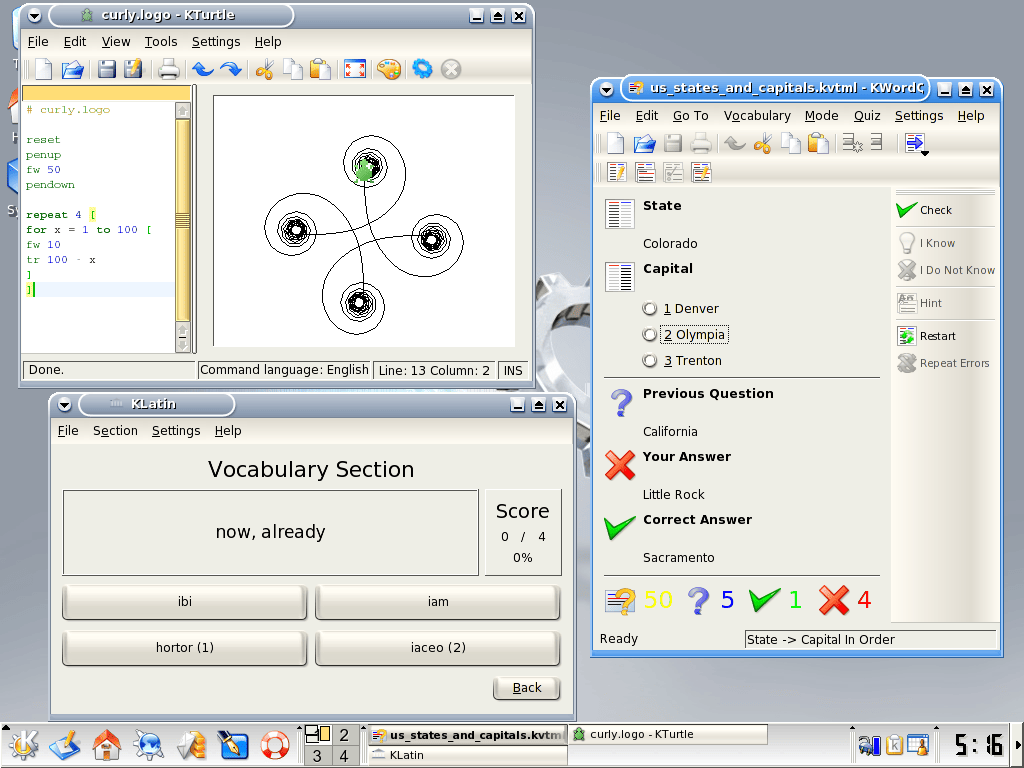The width and height of the screenshot is (1024, 768).
Task: Switch to virtual desktop 4 in pager
Action: tap(344, 756)
